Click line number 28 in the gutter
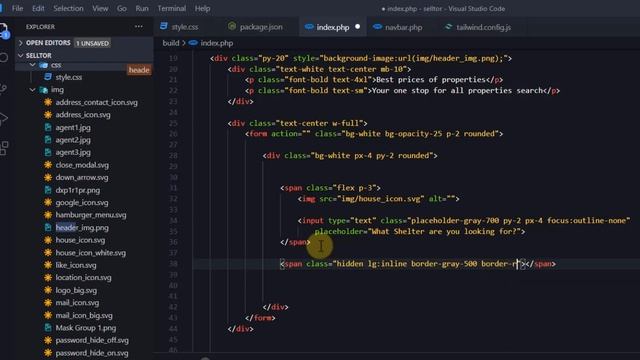Viewport: 640px width, 360px height. point(173,156)
